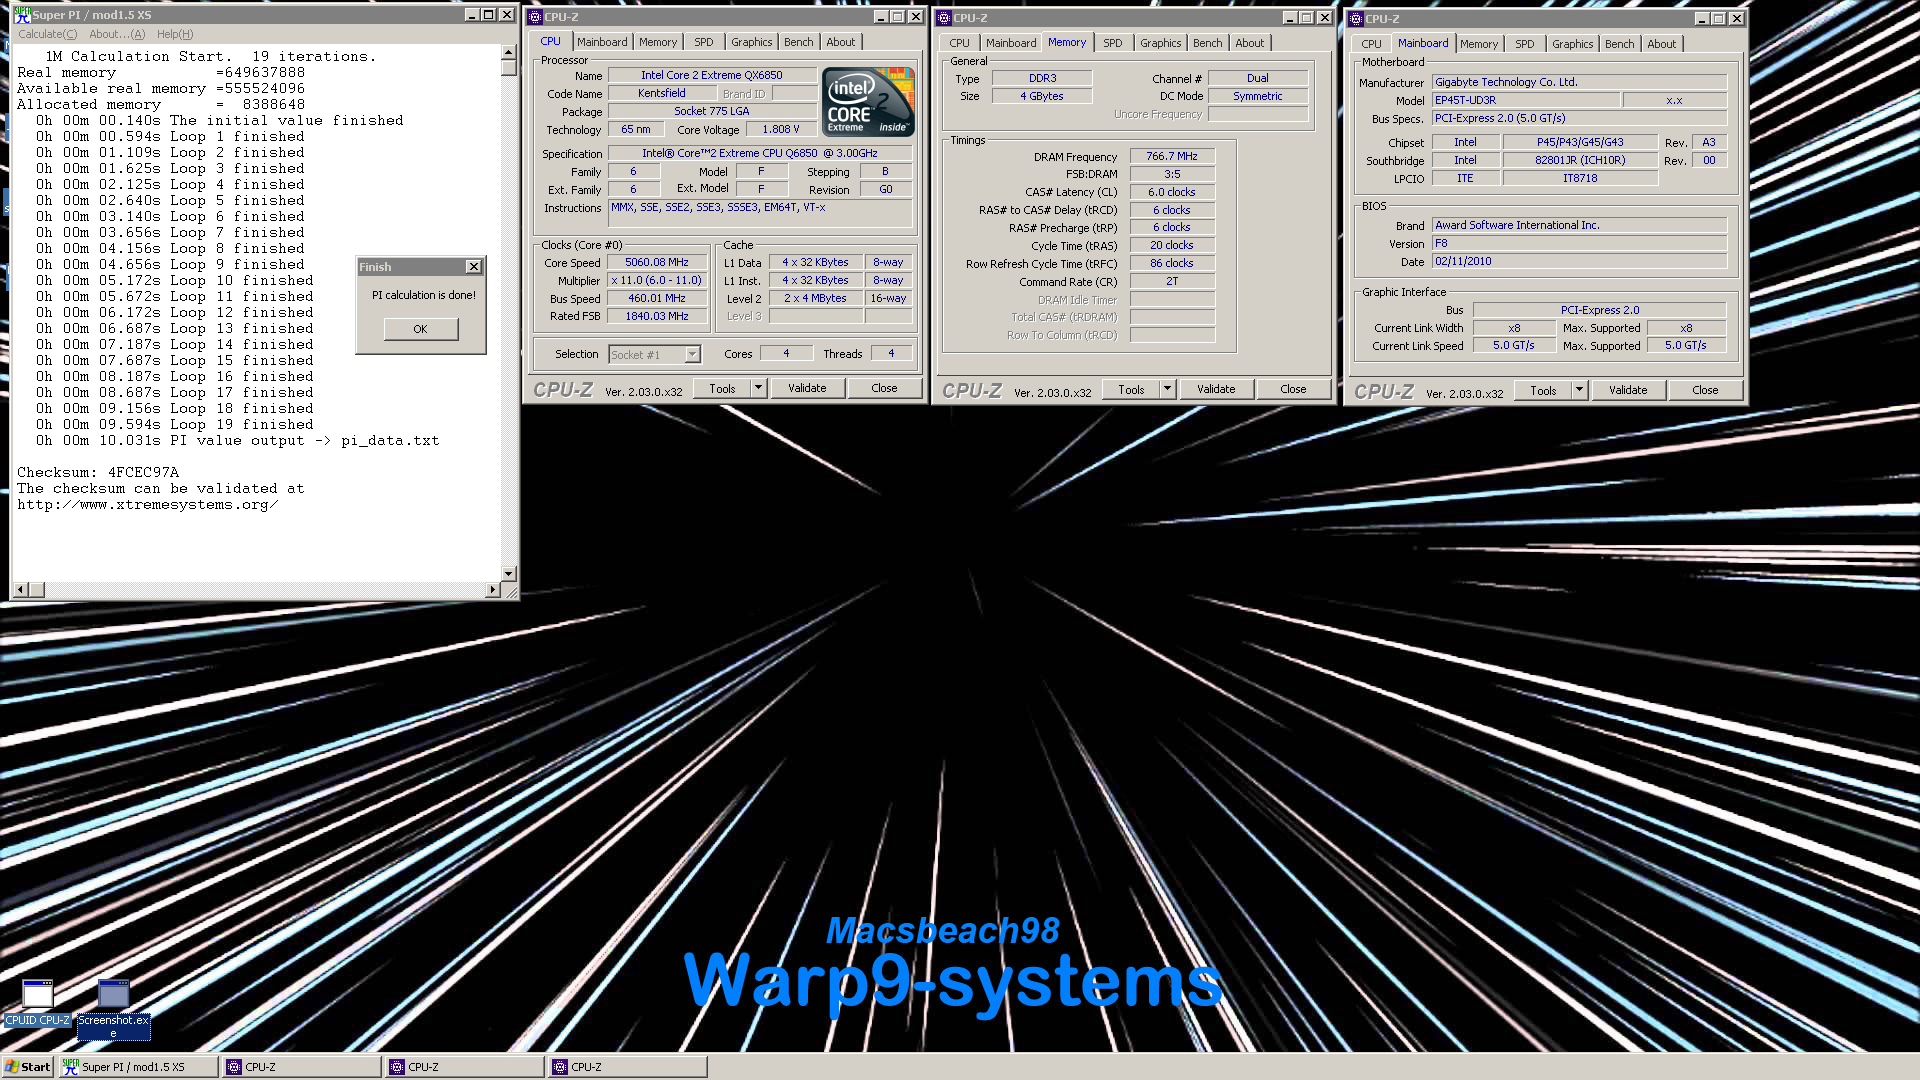Click Core Voltage value 1.808 V
1920x1080 pixels.
click(781, 130)
